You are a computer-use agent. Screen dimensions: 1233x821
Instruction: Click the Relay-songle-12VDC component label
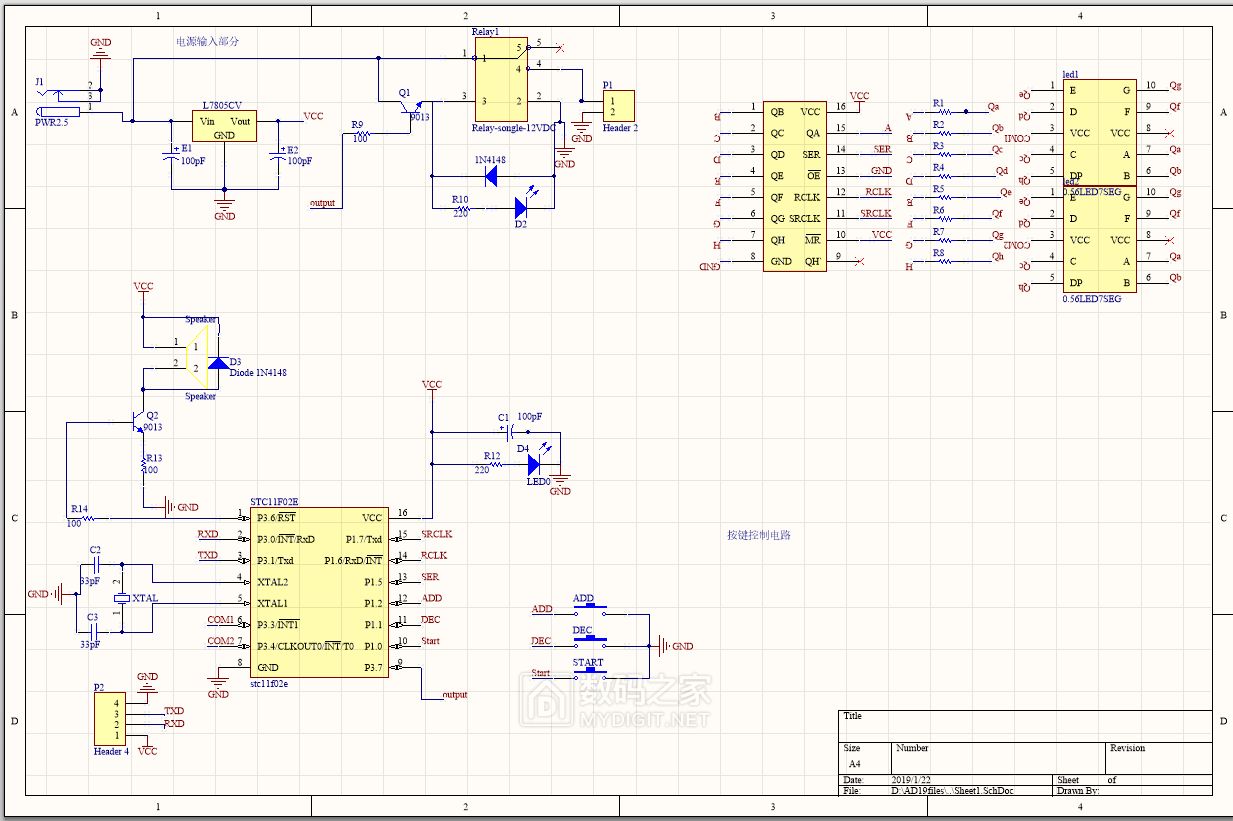(x=513, y=129)
